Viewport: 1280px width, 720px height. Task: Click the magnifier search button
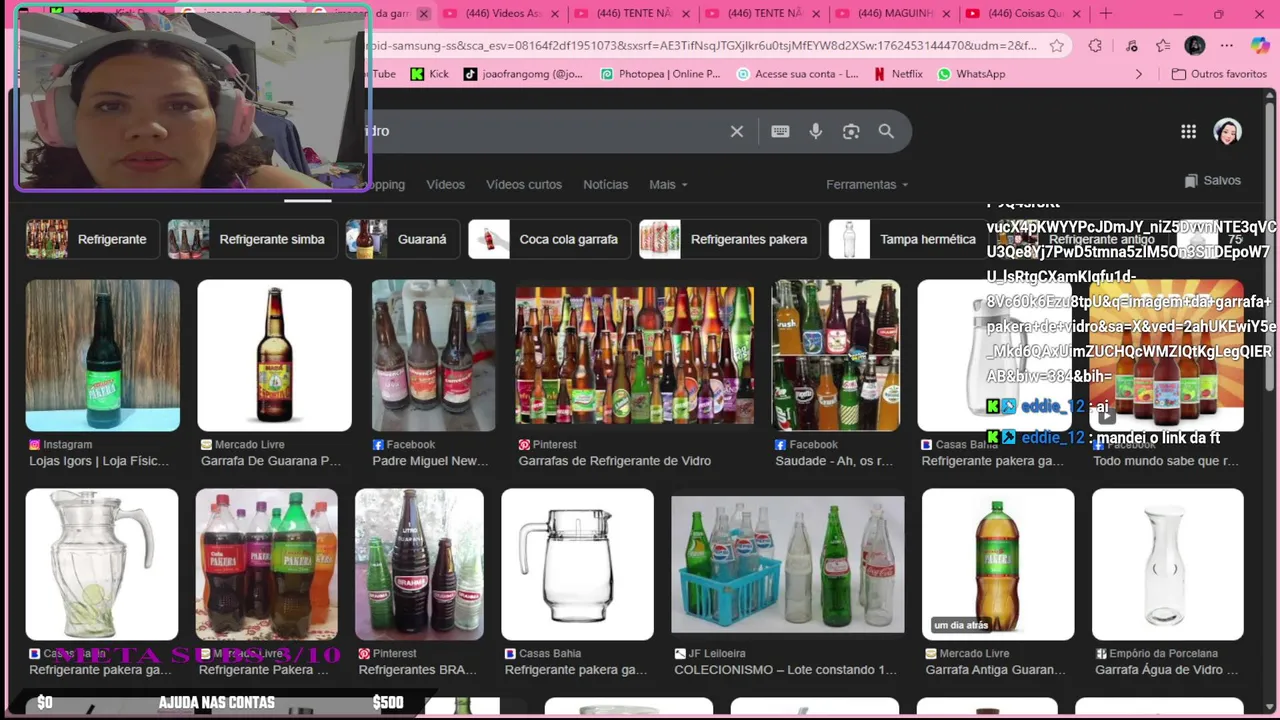886,131
